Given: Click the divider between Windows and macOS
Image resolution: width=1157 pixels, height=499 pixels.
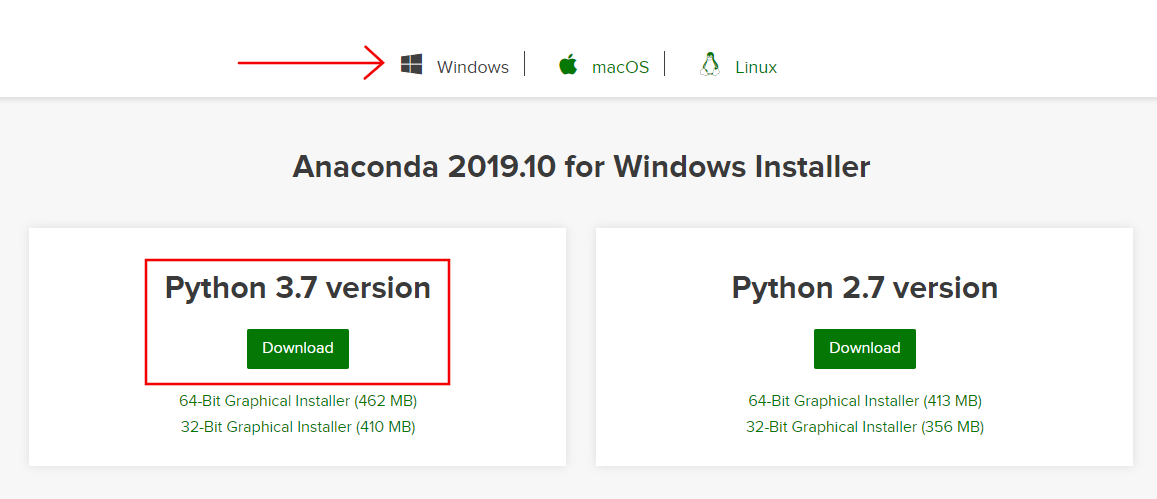Looking at the screenshot, I should 525,64.
